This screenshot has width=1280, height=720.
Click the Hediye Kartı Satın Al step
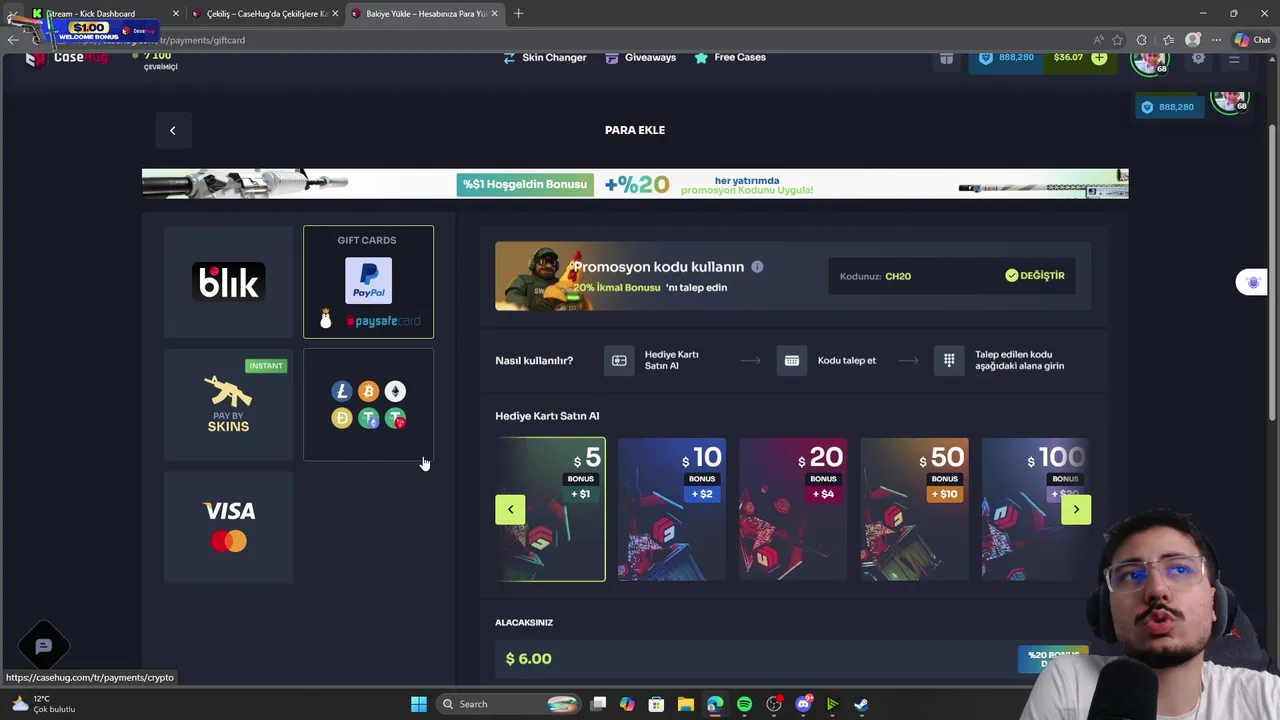click(x=653, y=361)
